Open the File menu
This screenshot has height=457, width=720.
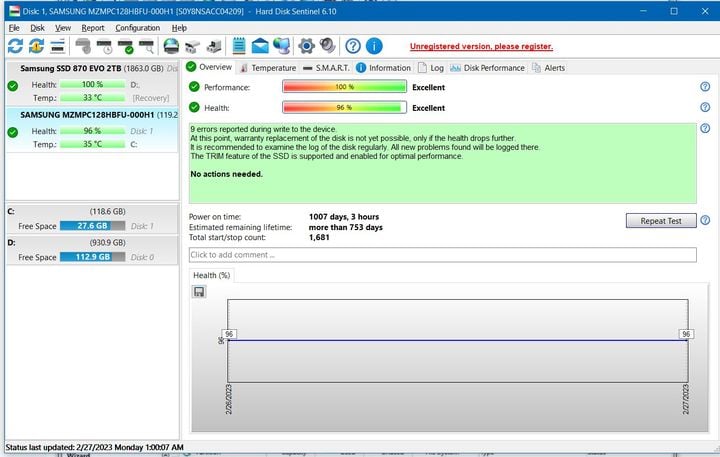tap(14, 28)
